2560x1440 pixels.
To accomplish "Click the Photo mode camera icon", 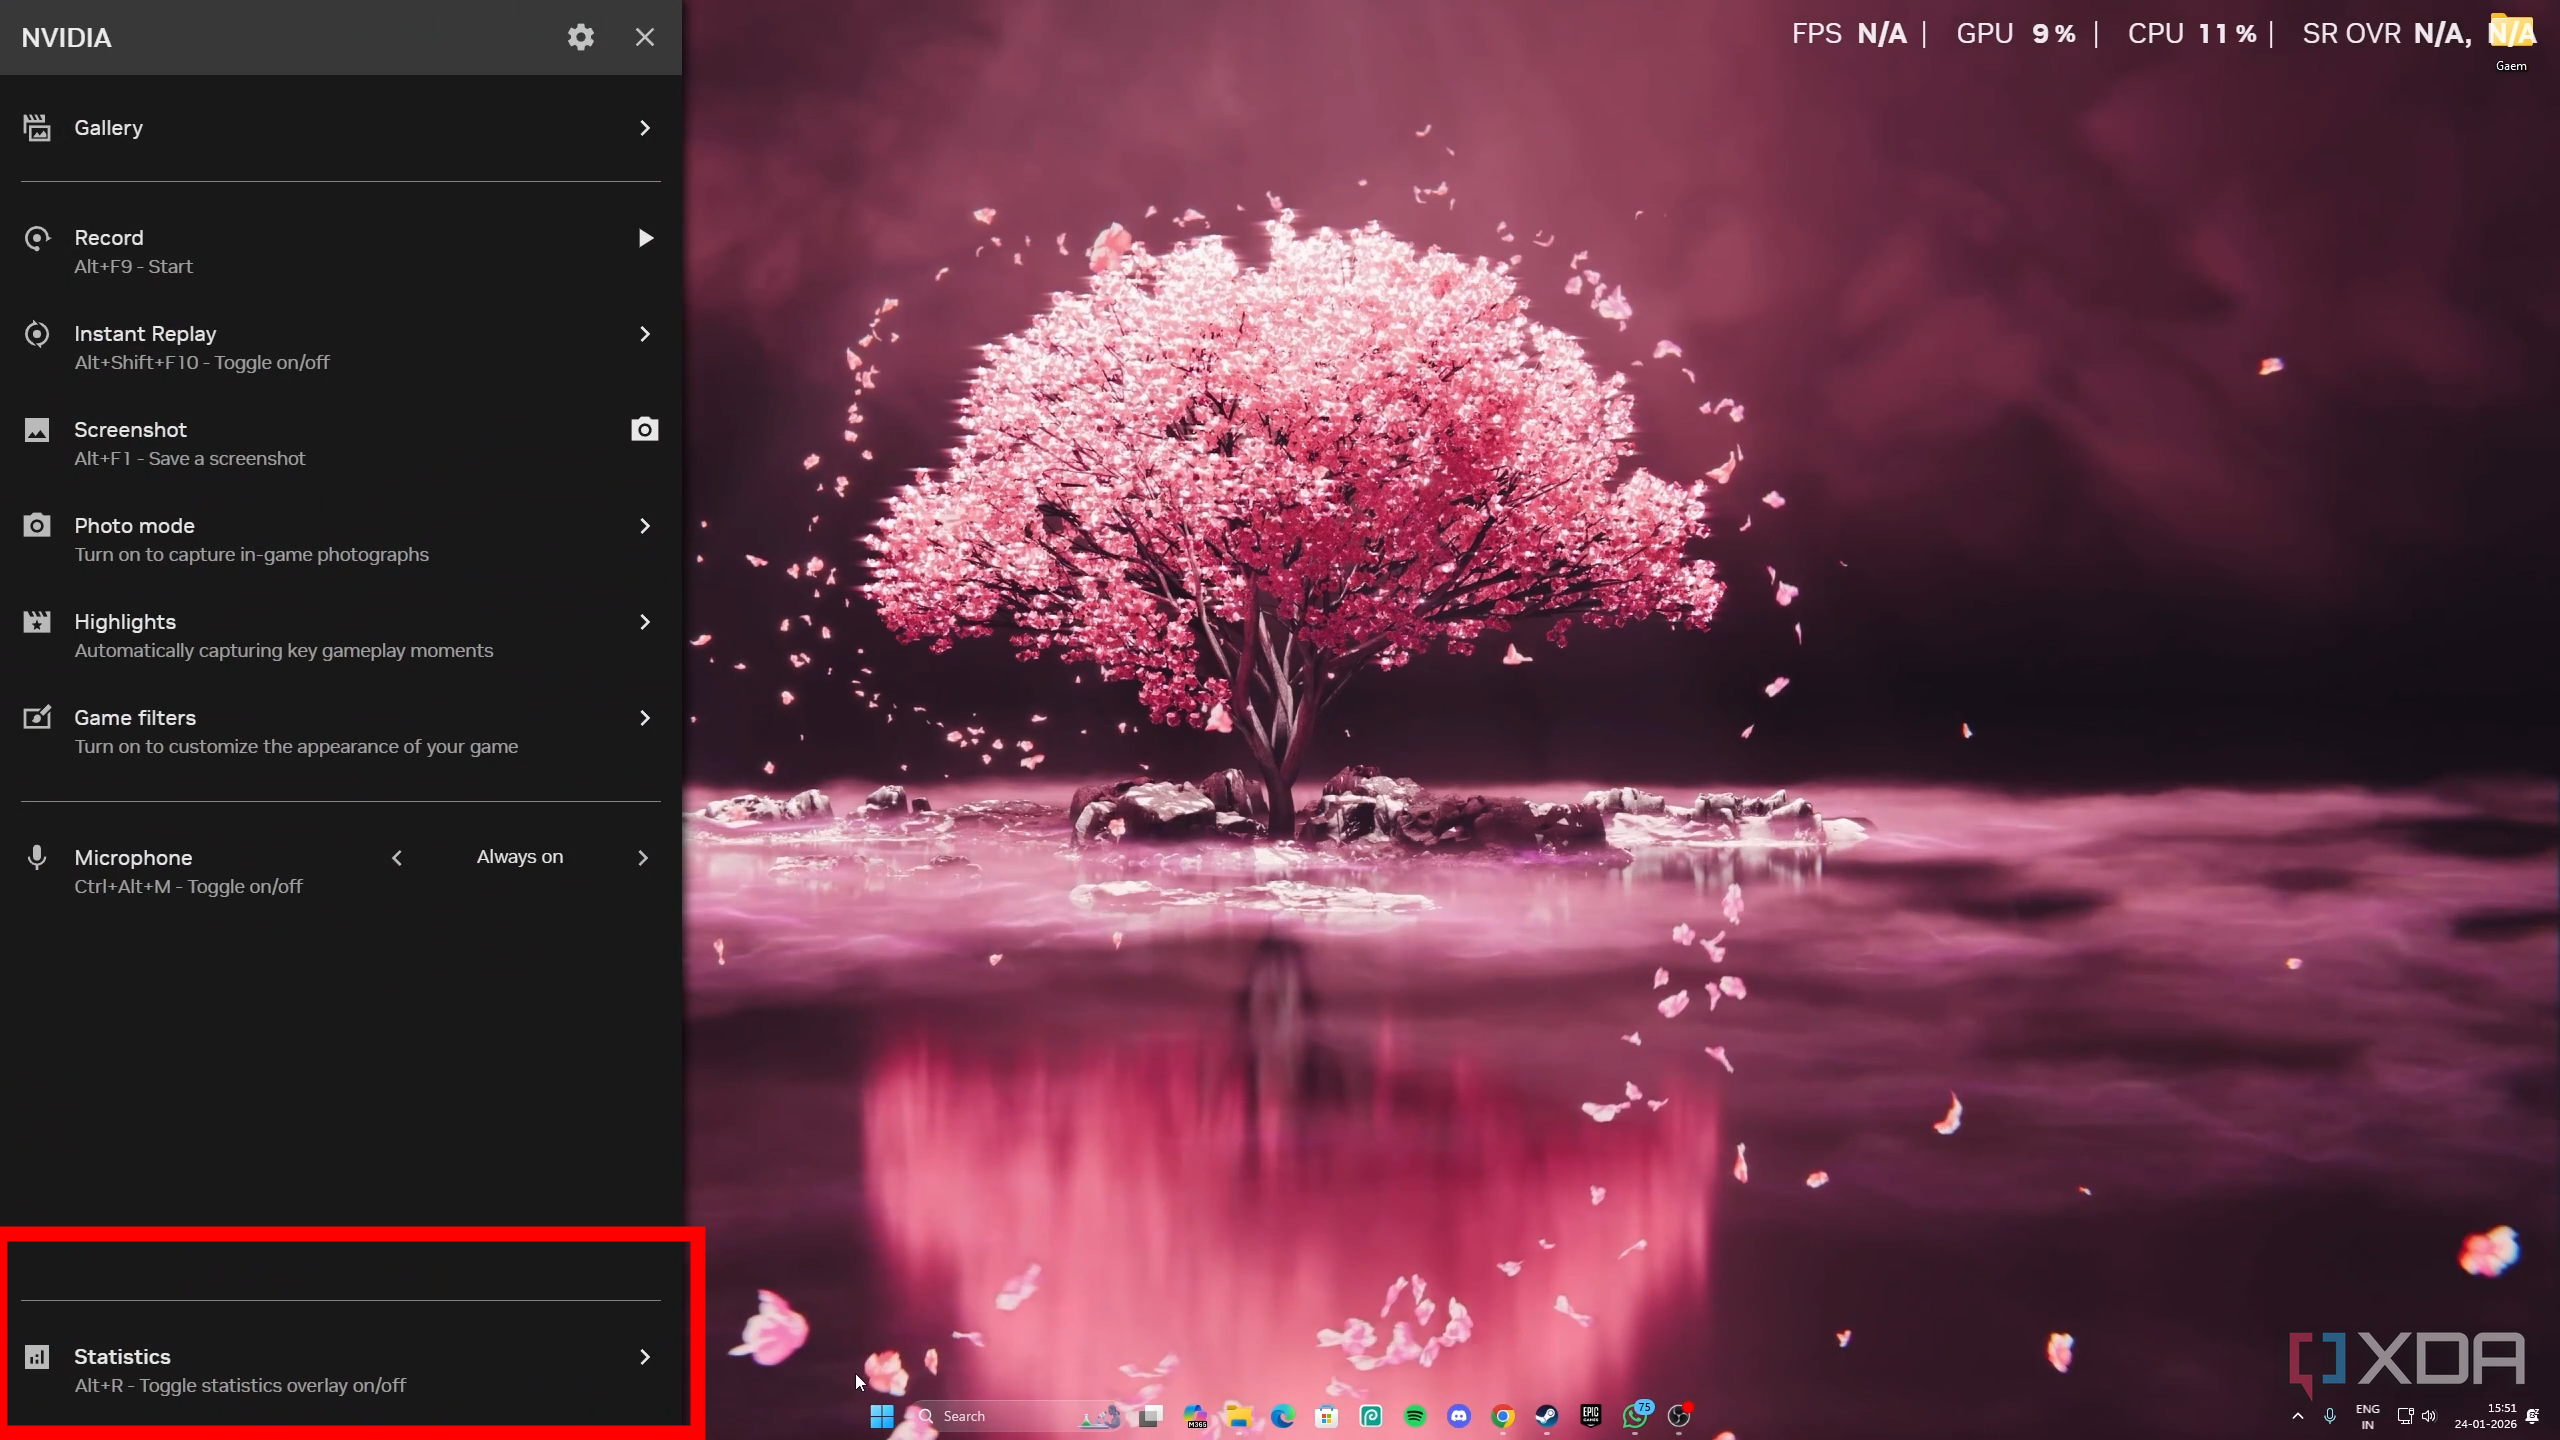I will [37, 525].
